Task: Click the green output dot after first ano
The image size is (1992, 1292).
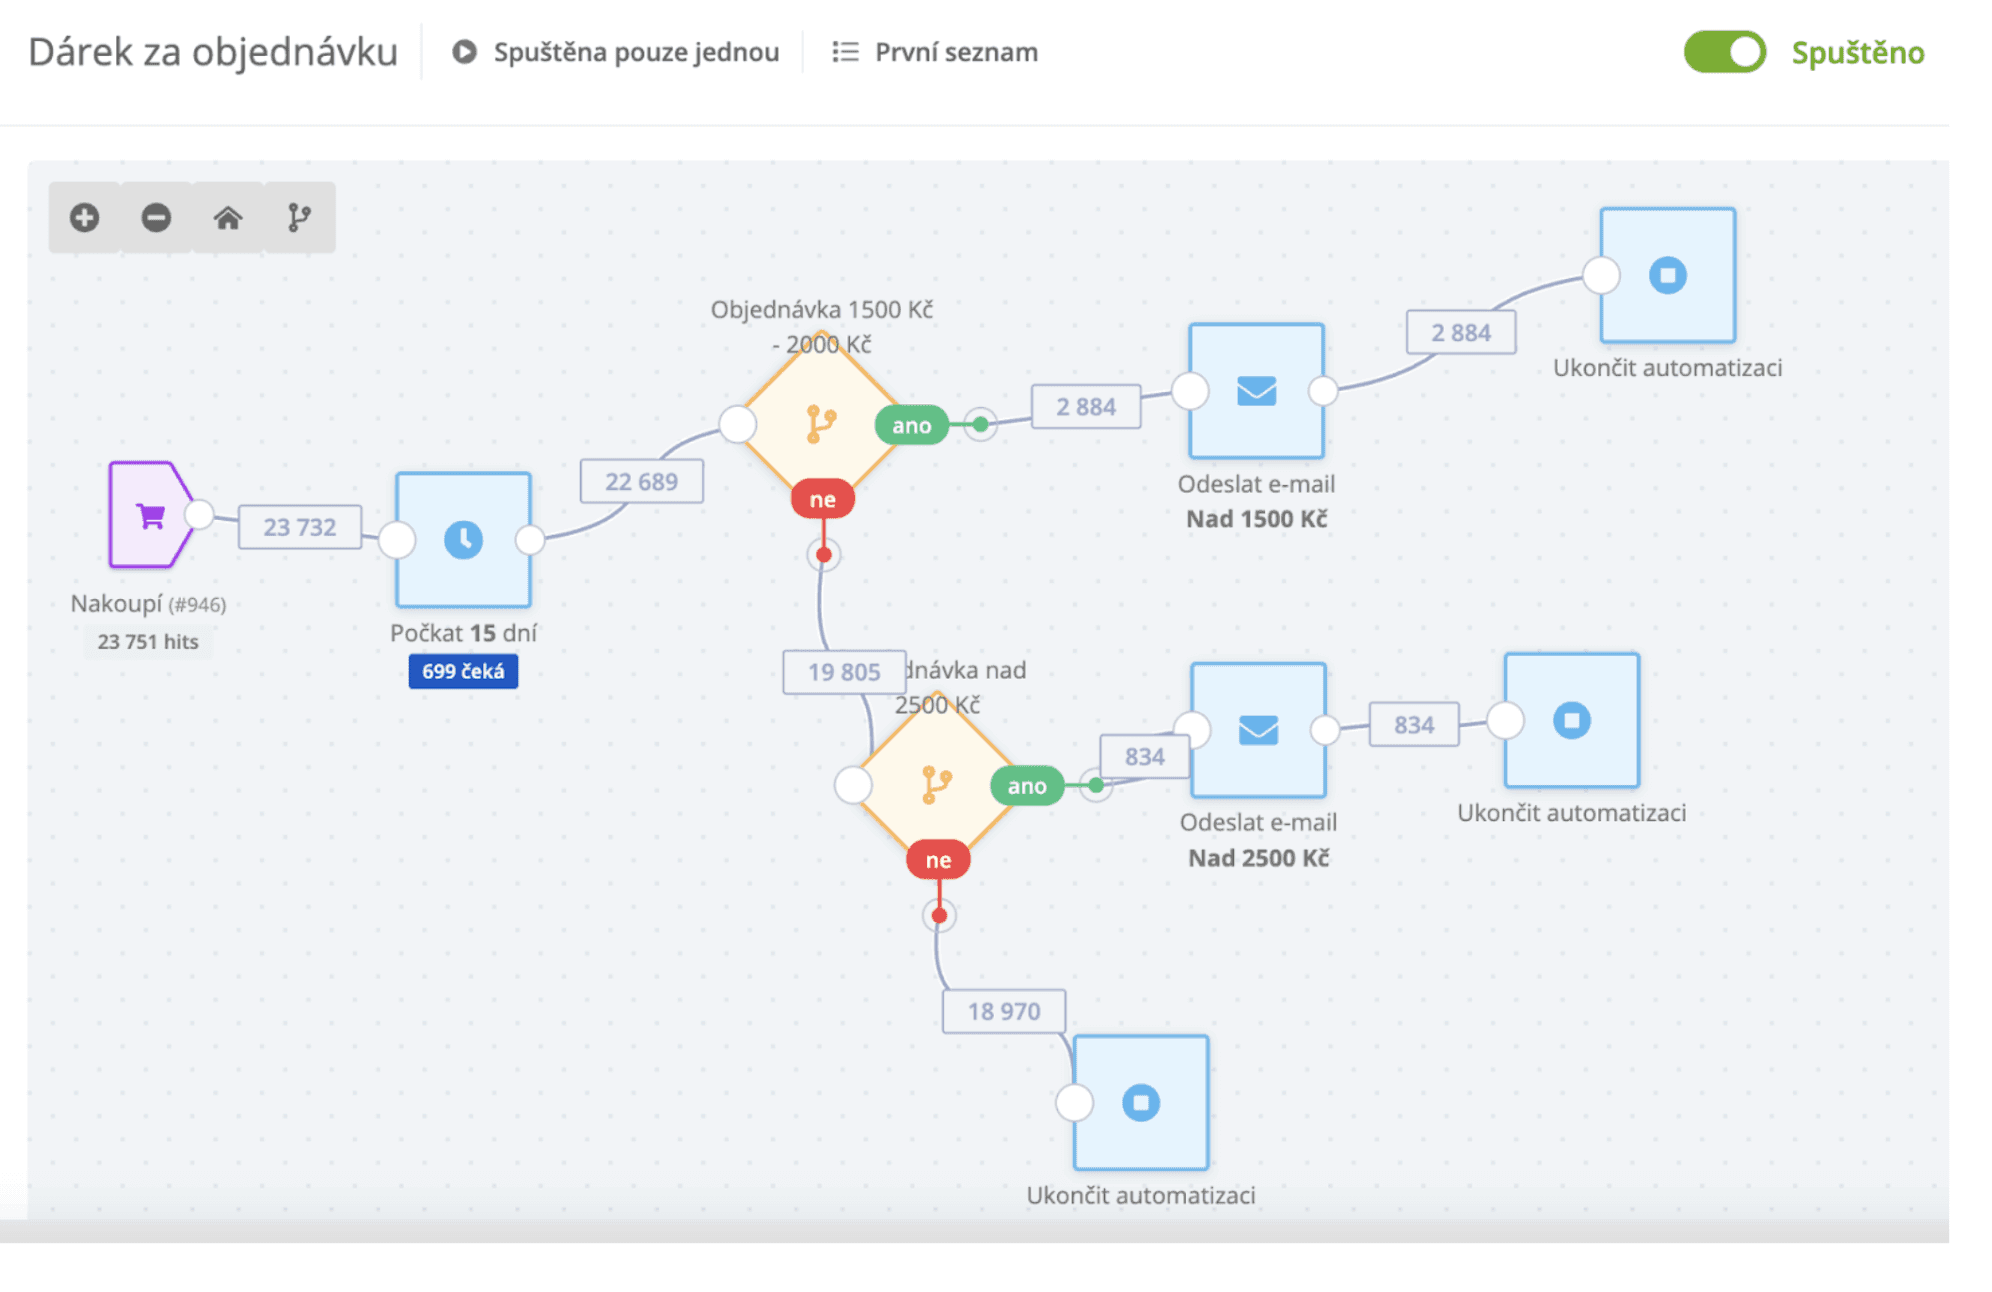Action: 981,425
